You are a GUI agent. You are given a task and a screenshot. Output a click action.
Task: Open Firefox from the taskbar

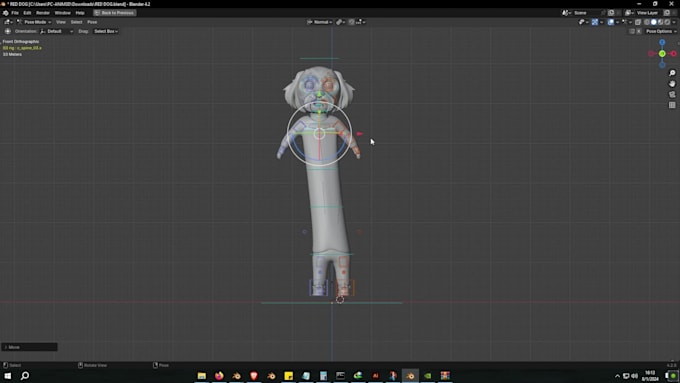click(x=219, y=376)
